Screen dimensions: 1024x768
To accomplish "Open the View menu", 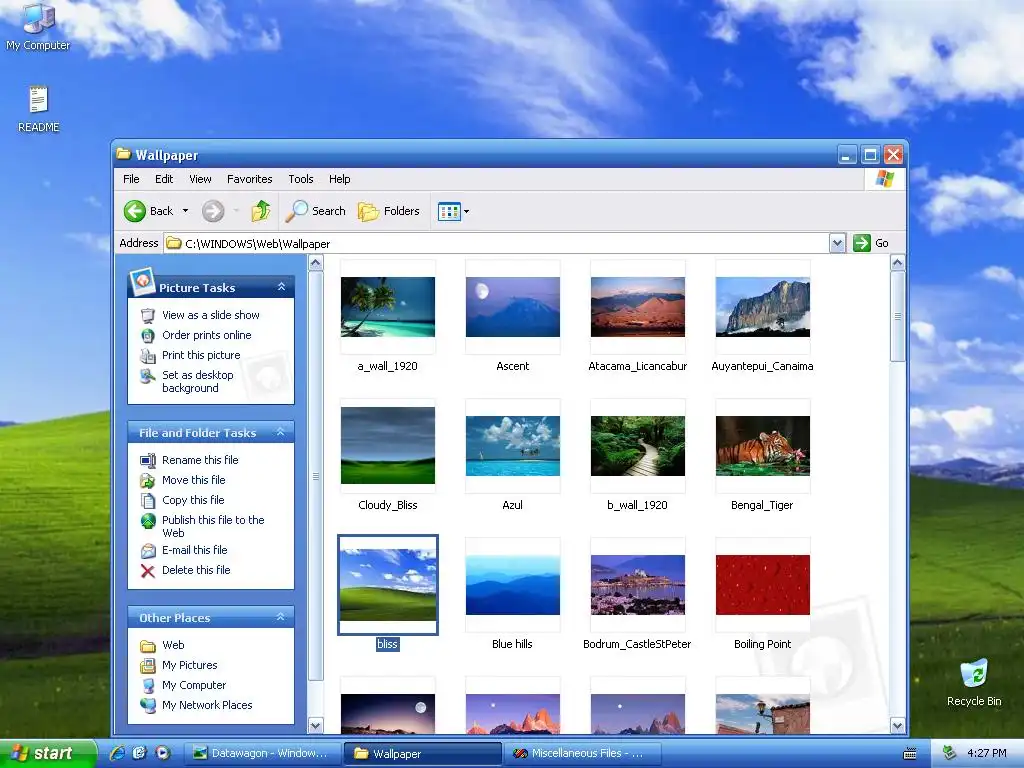I will pos(200,179).
